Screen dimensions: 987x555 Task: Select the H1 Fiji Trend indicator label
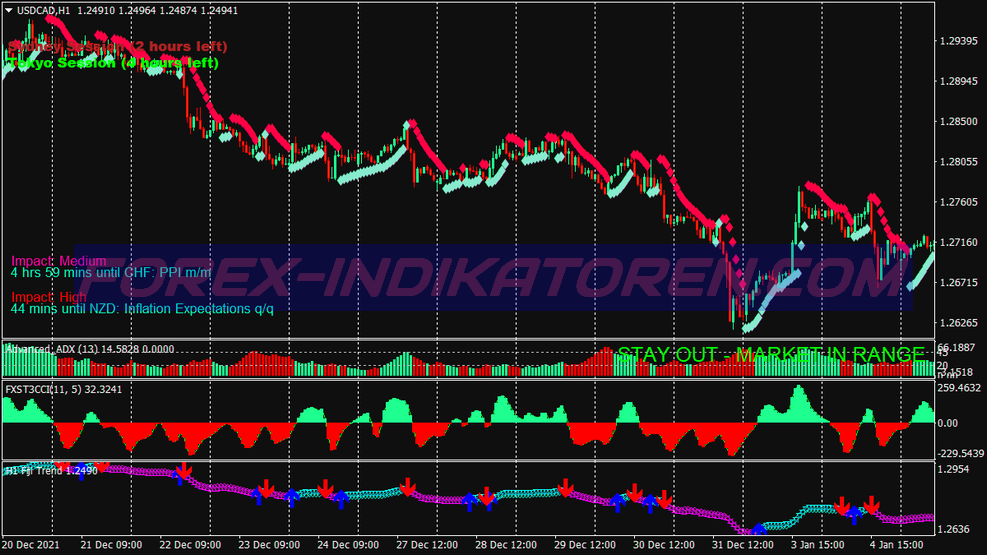point(51,471)
